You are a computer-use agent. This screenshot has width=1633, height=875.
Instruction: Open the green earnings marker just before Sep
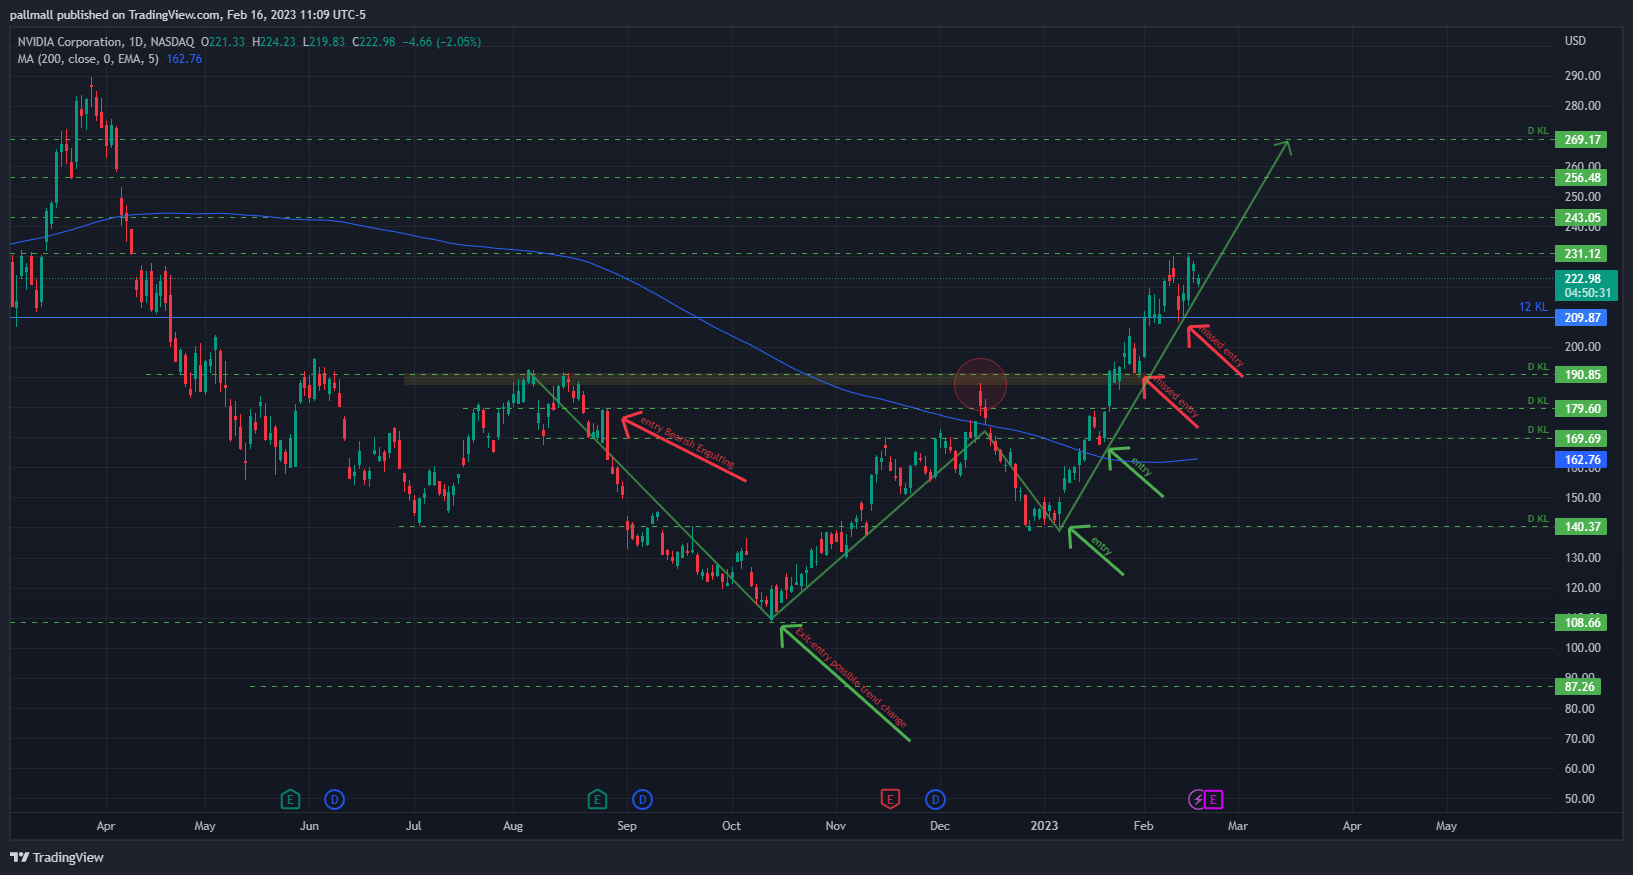coord(597,799)
